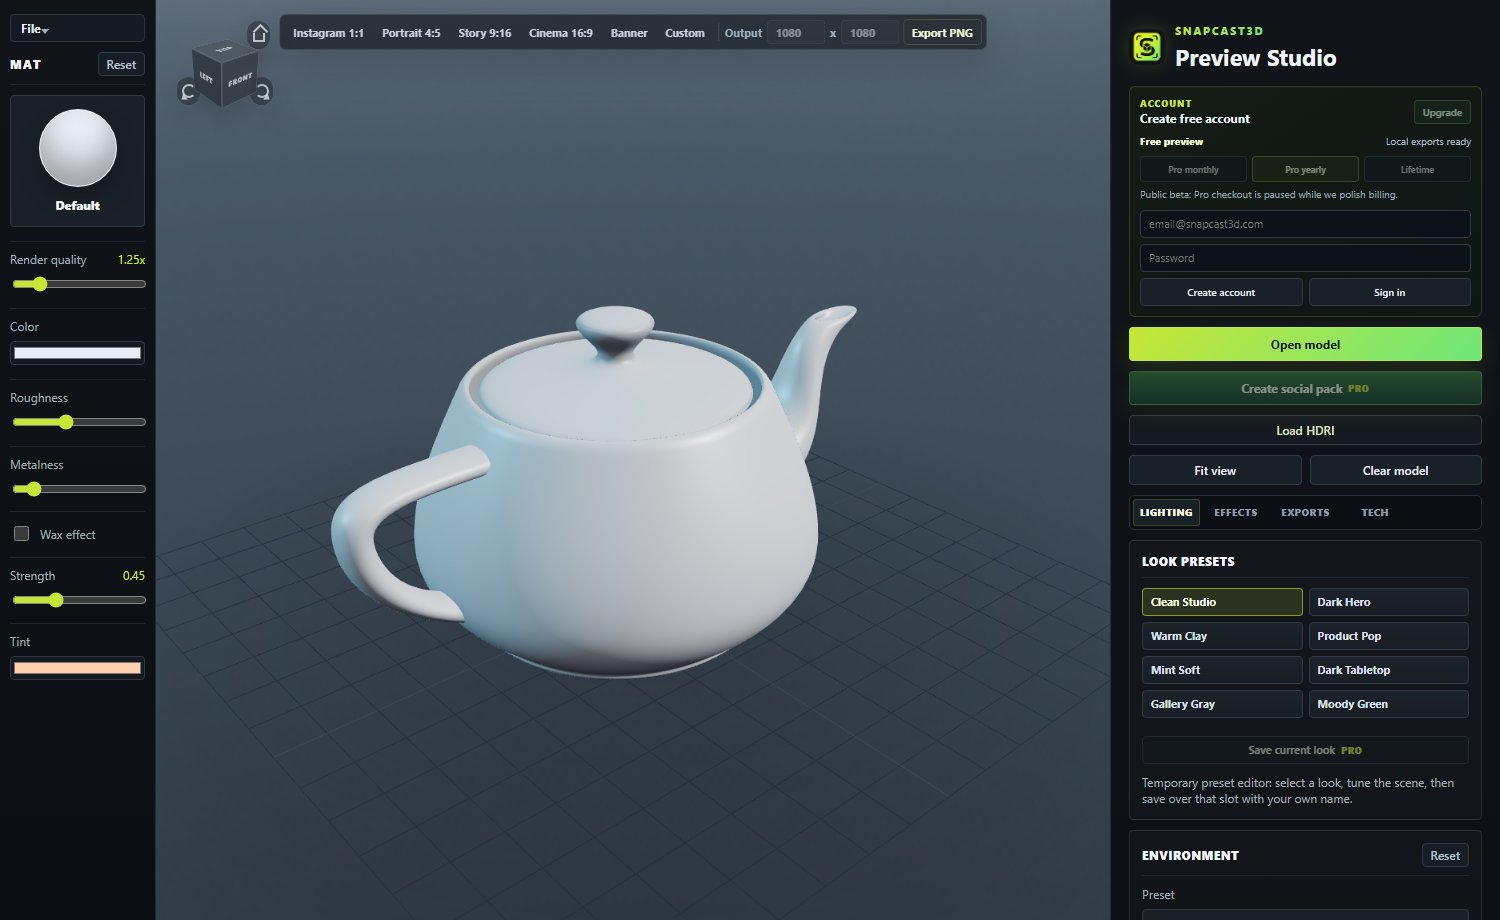
Task: Rotate view counterclockwise with left arrow icon
Action: (187, 92)
